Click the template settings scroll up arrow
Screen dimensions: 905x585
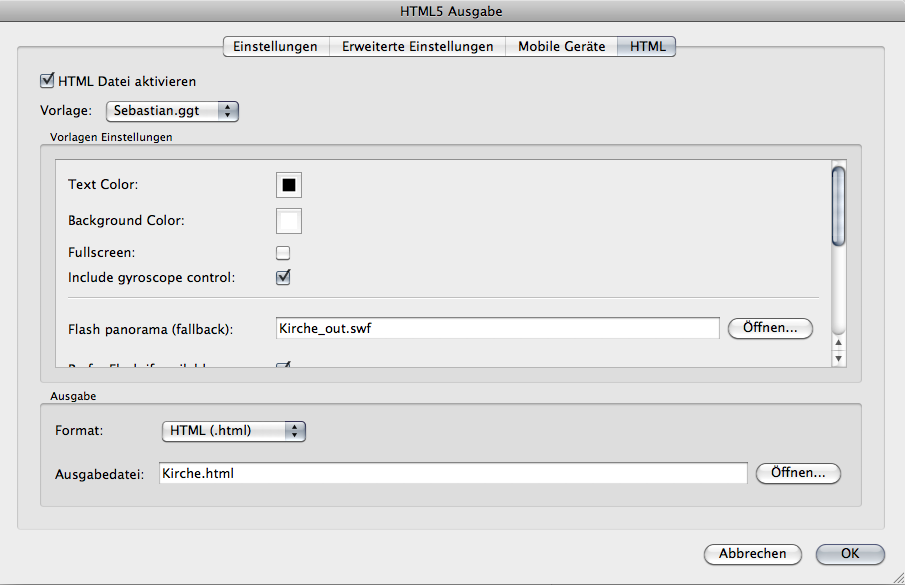pos(839,343)
